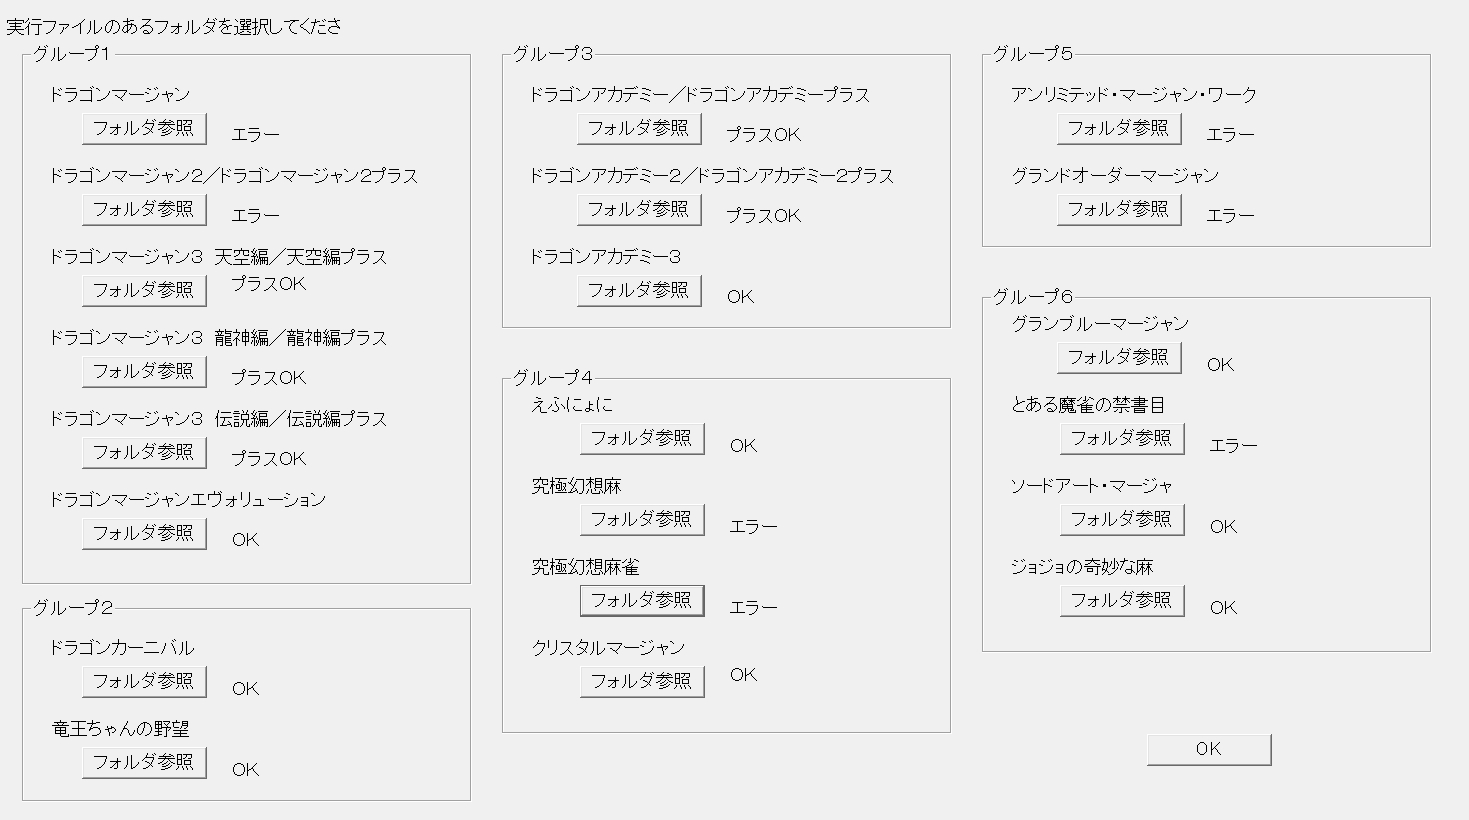The height and width of the screenshot is (820, 1469).
Task: Choose folder for 竜王ちゃんの野望
Action: point(144,762)
